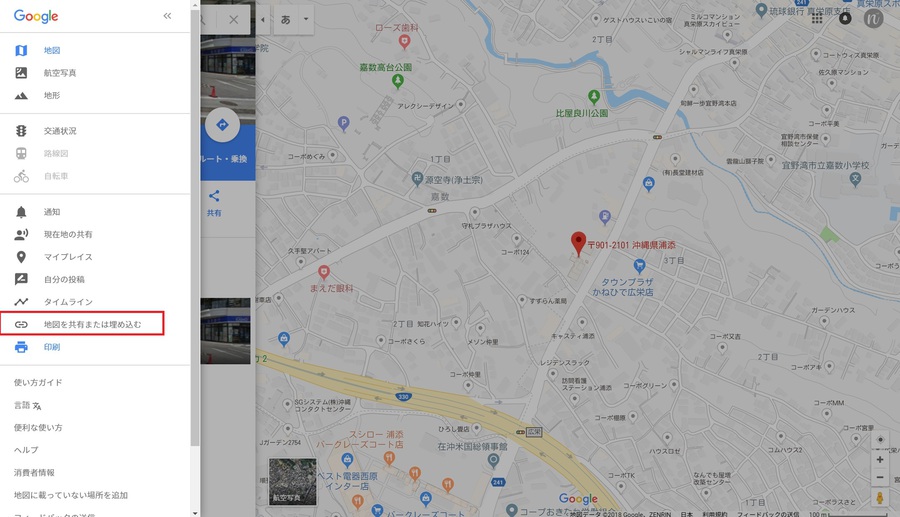Click the フィードバックの送信 footer link
Viewport: 900px width, 517px height.
point(768,514)
